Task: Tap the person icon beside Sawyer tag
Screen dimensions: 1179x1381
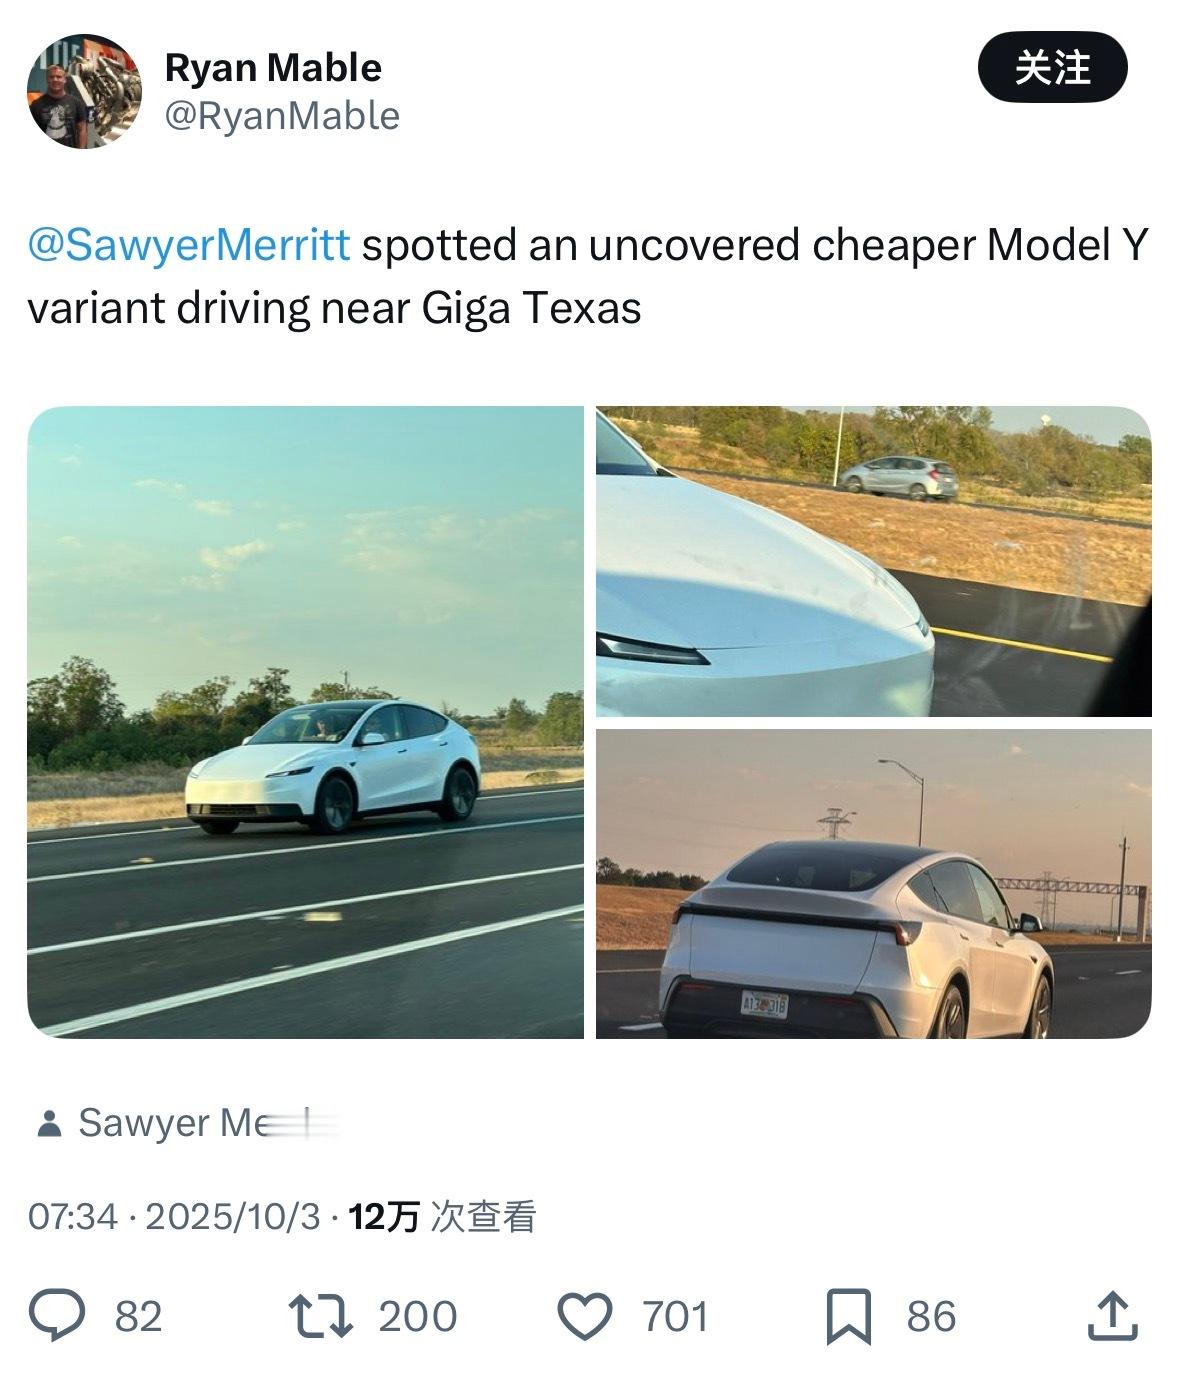Action: click(x=47, y=1124)
